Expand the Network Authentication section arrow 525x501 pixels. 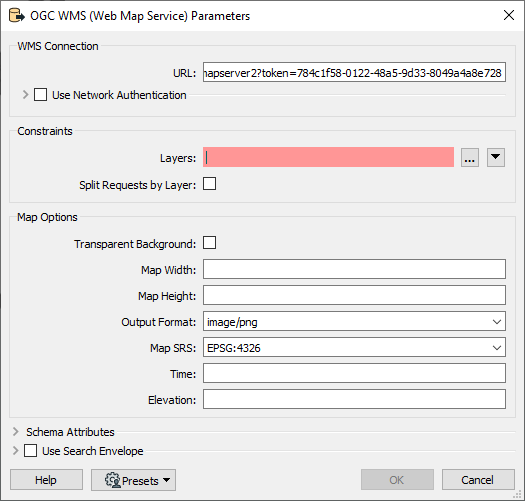click(x=25, y=95)
